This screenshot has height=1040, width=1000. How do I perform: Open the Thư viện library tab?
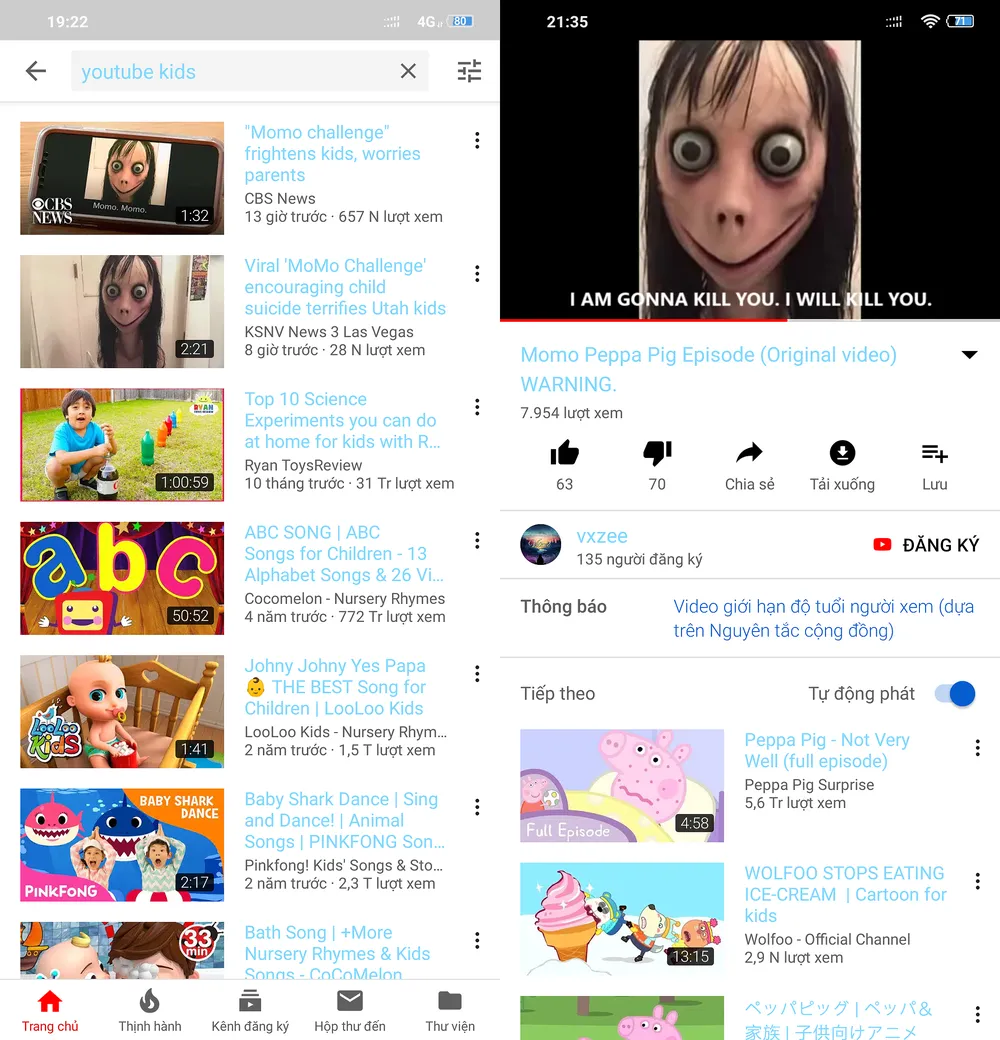tap(450, 1011)
